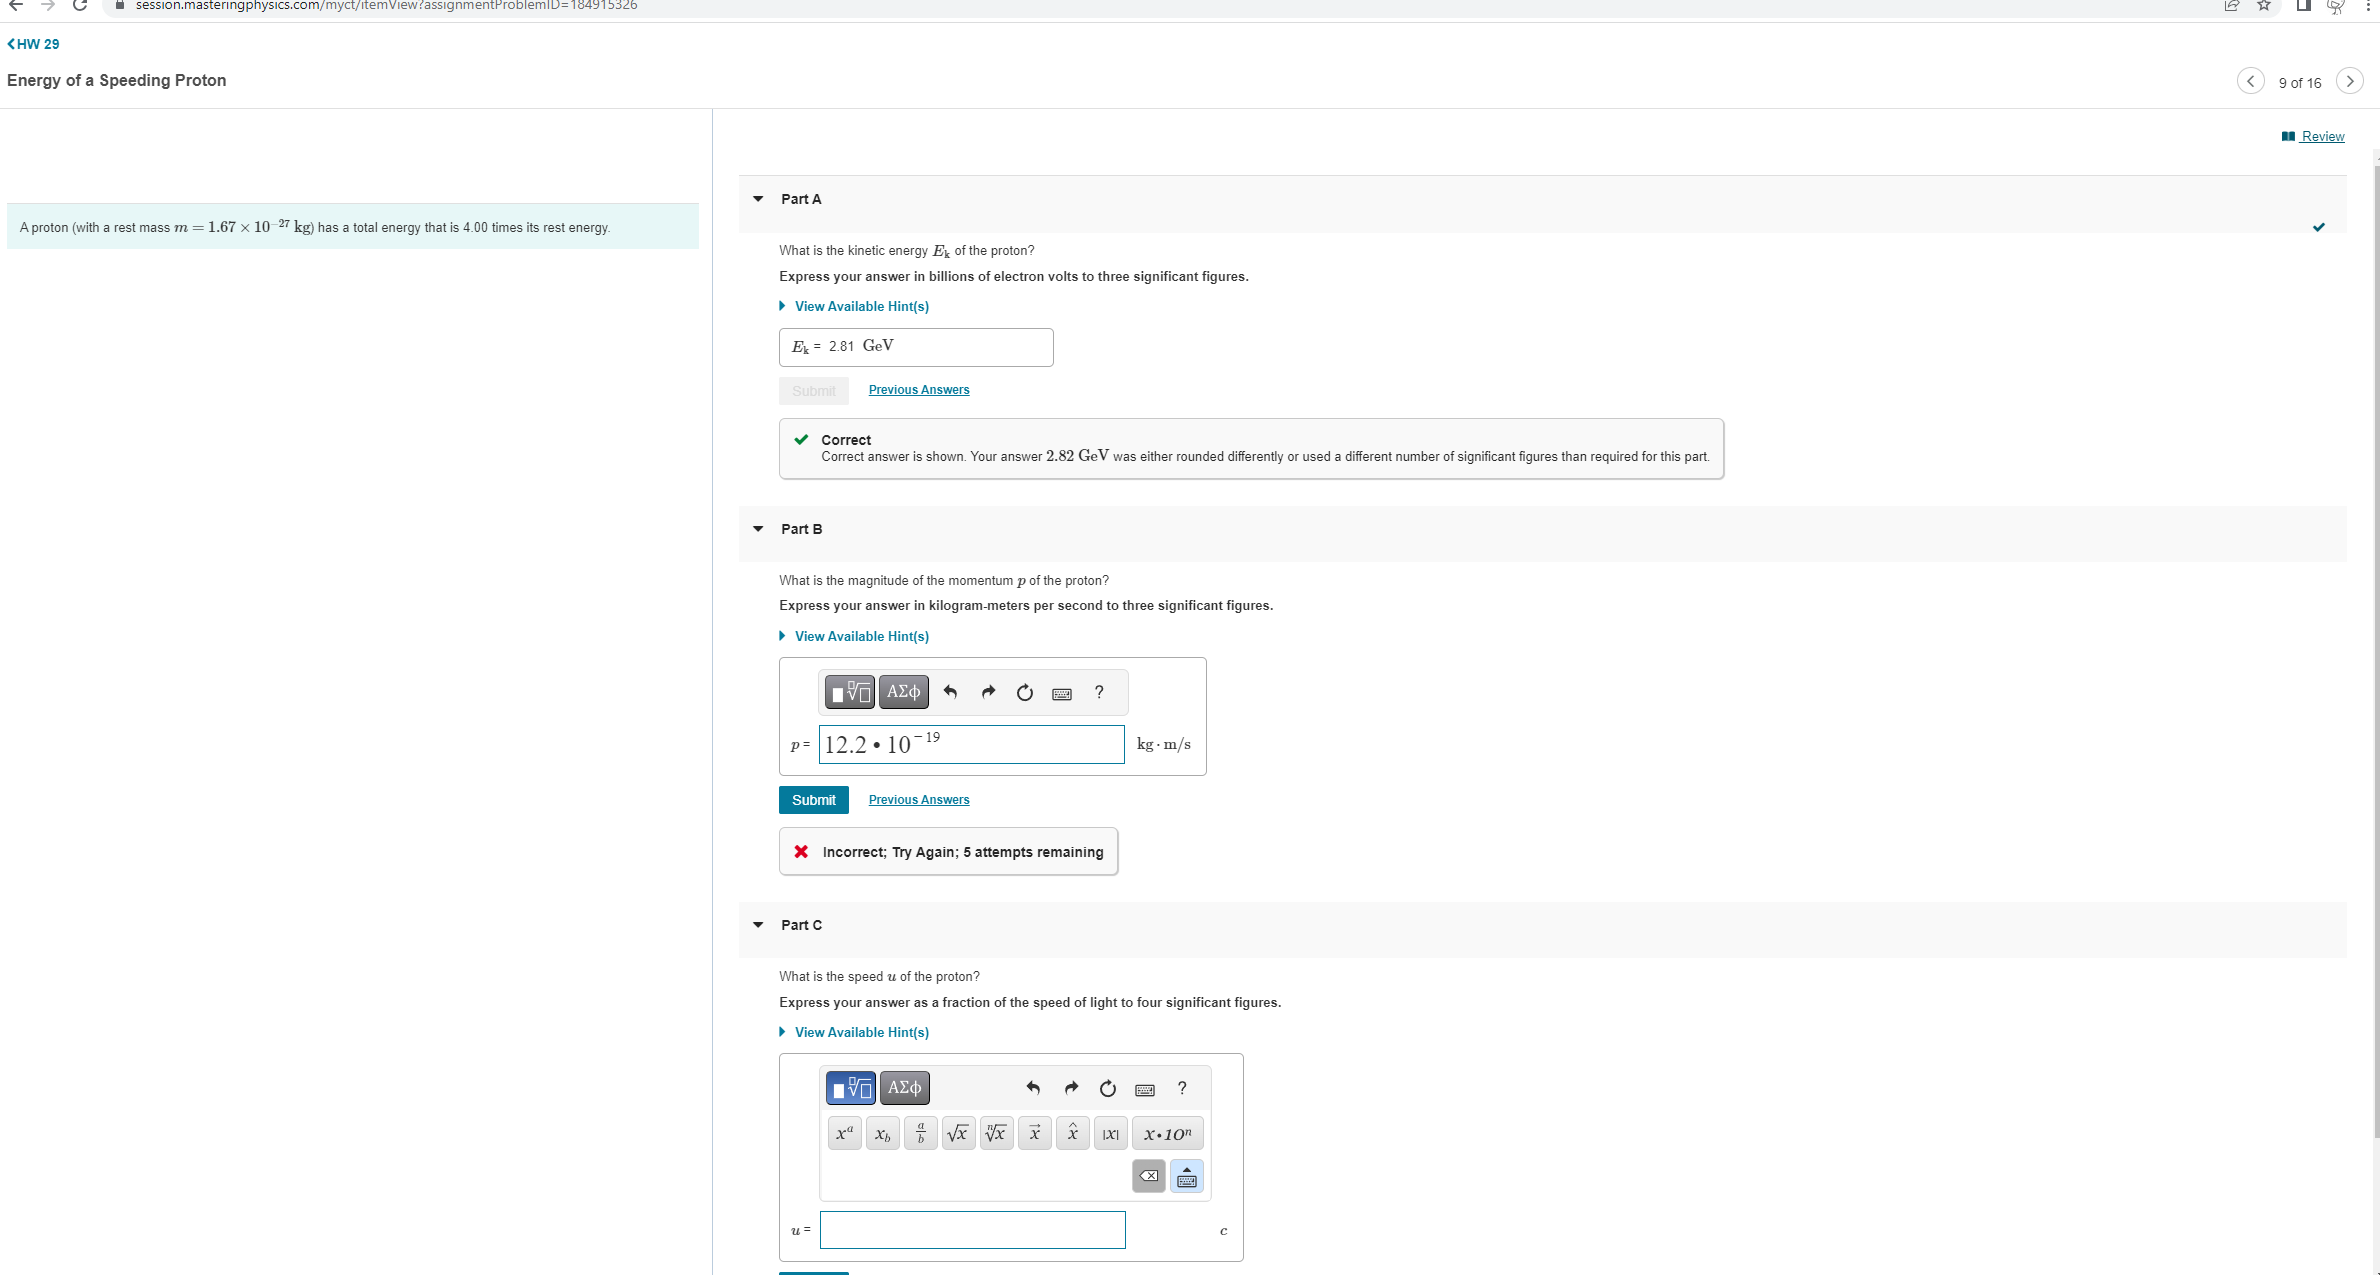Viewport: 2380px width, 1275px height.
Task: Insert square root symbol in Part C
Action: (x=958, y=1133)
